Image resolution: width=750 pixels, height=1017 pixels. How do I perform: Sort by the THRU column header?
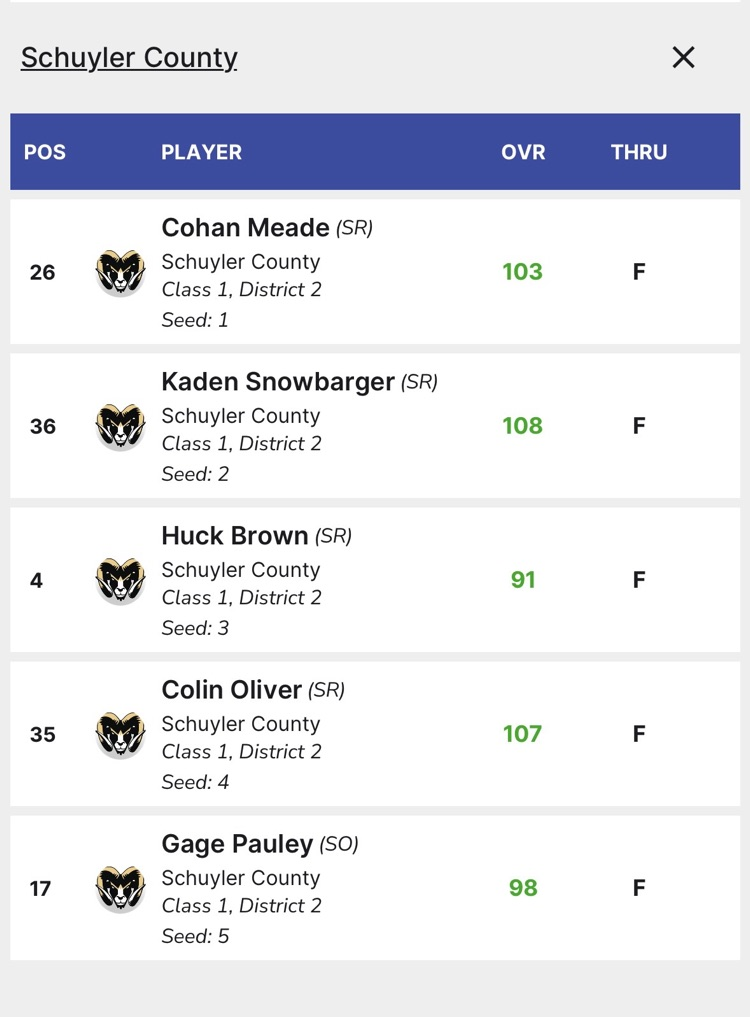[639, 152]
